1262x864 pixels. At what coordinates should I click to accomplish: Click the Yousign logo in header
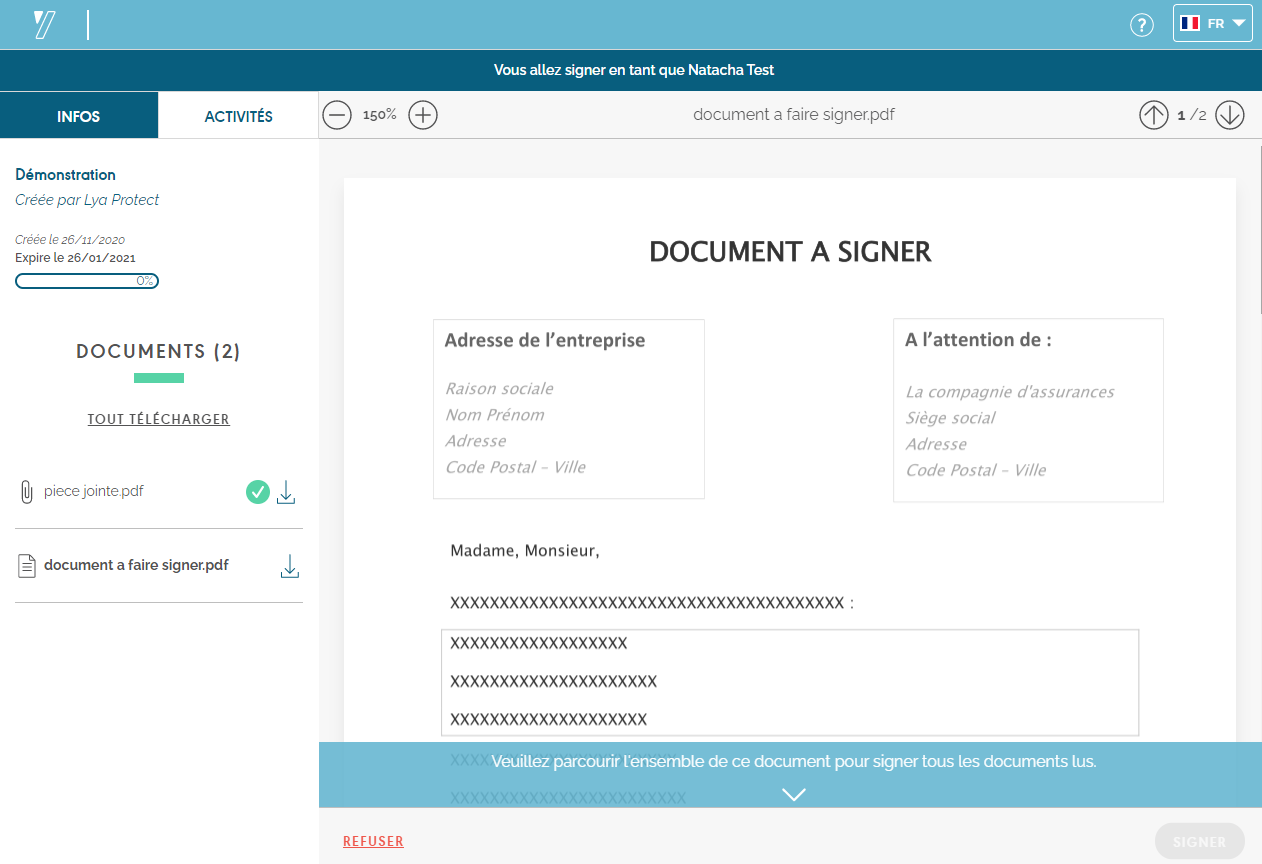[x=44, y=25]
